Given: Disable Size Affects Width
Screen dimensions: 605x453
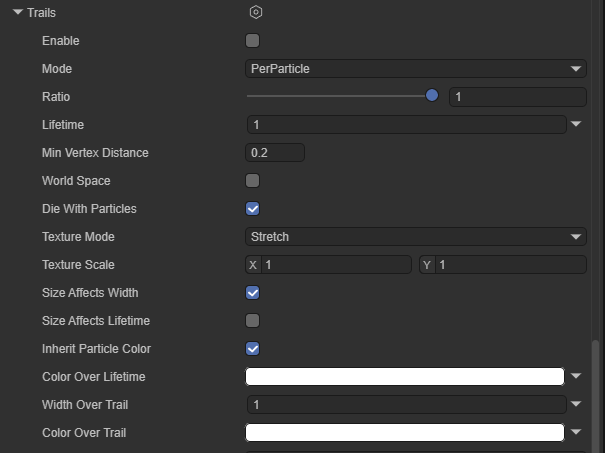Looking at the screenshot, I should click(x=252, y=293).
